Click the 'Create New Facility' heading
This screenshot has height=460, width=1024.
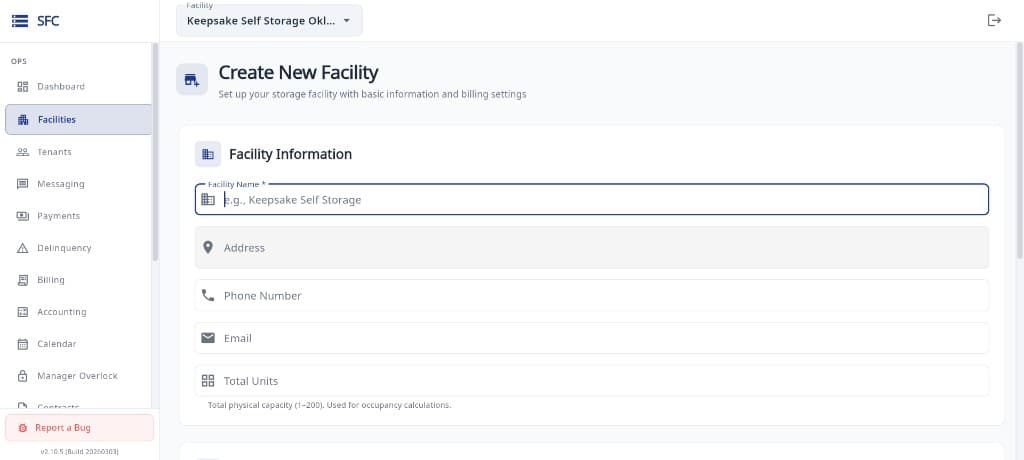coord(298,72)
